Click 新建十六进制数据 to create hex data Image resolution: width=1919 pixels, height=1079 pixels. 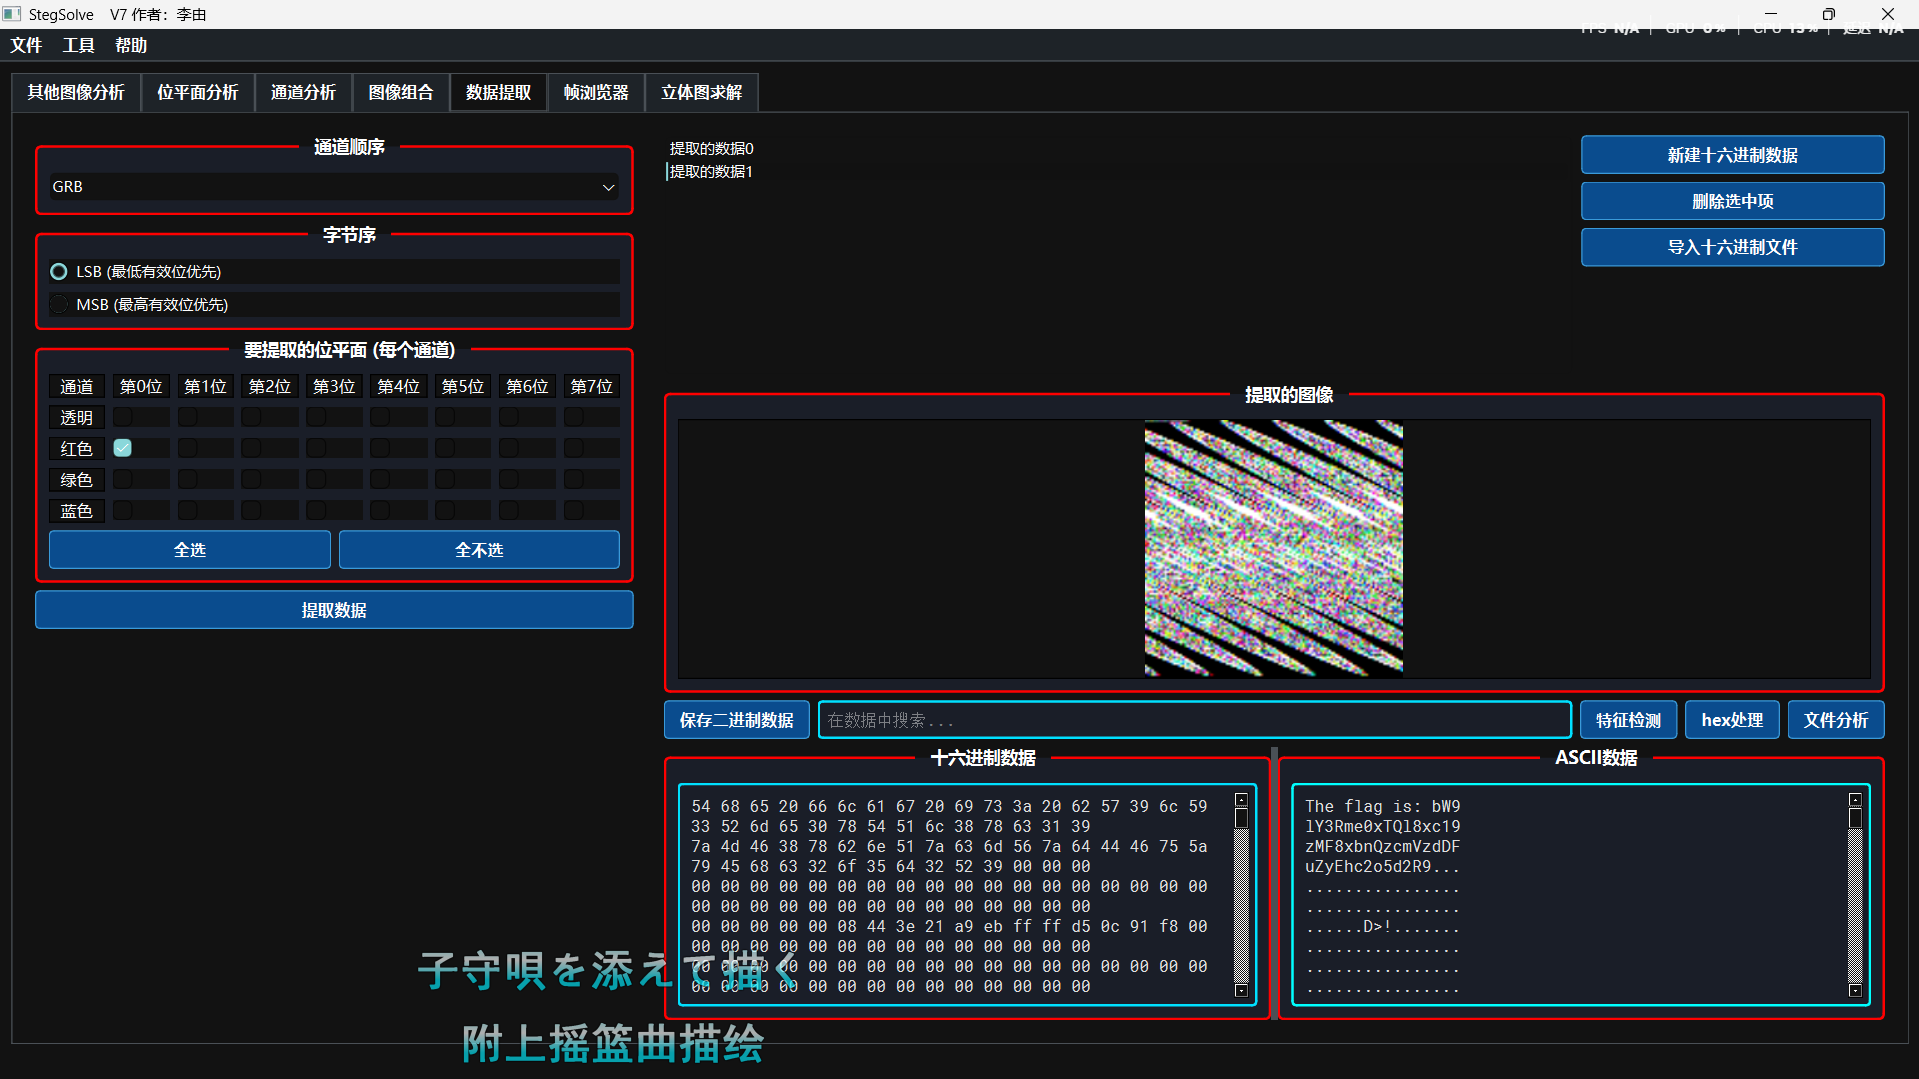pos(1732,155)
